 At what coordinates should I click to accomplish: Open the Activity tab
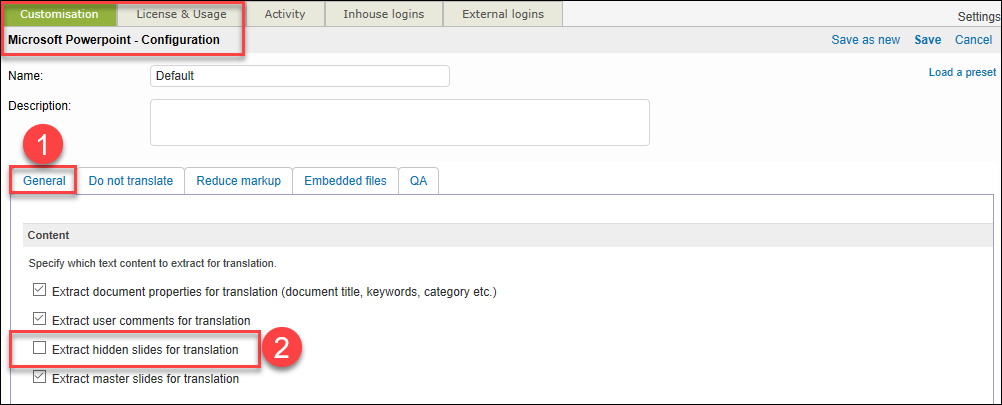[x=285, y=14]
